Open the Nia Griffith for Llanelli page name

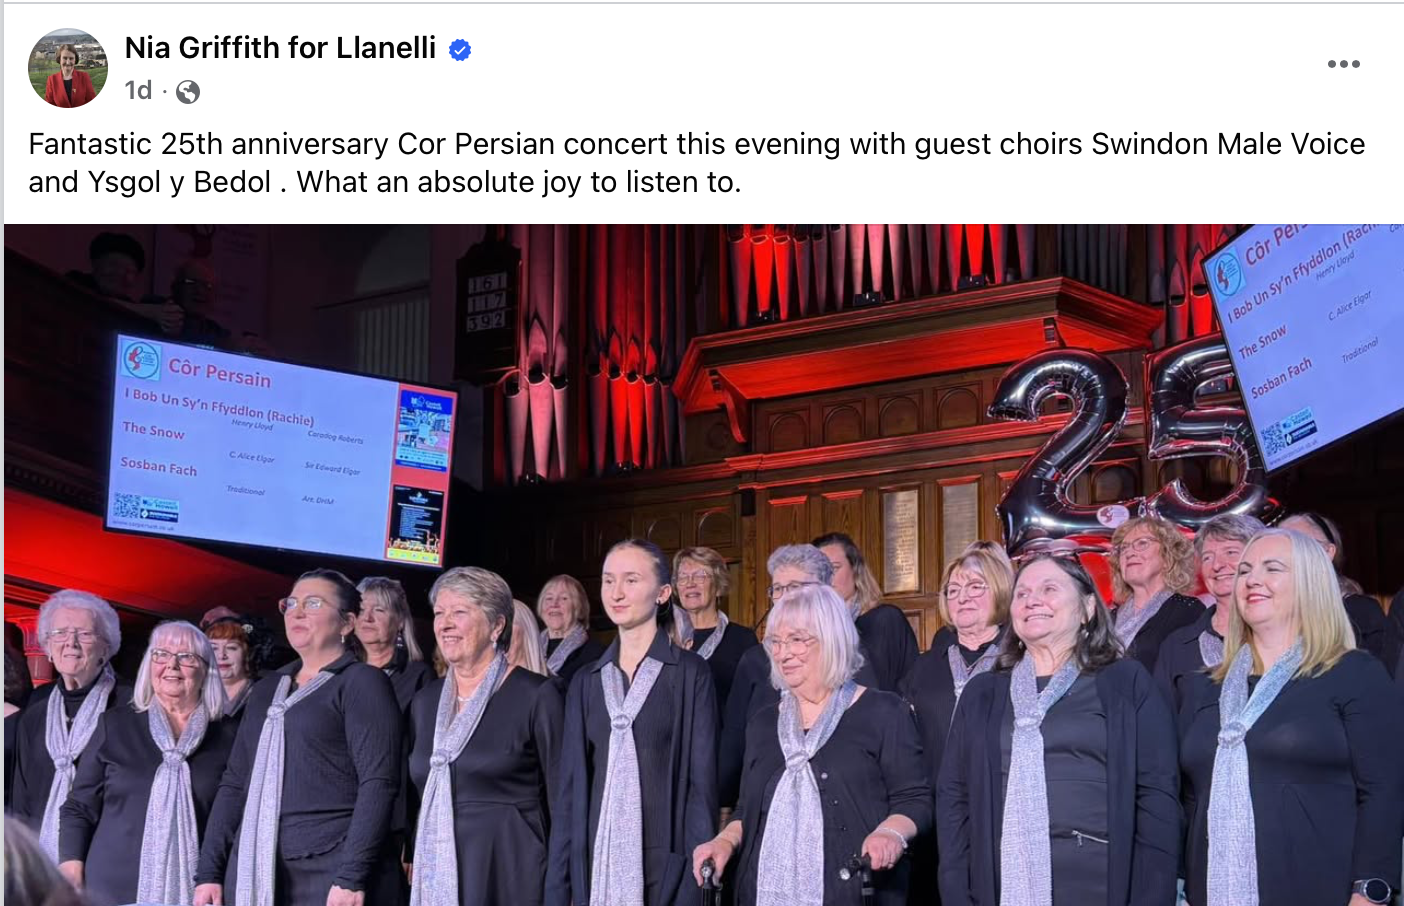(x=280, y=48)
